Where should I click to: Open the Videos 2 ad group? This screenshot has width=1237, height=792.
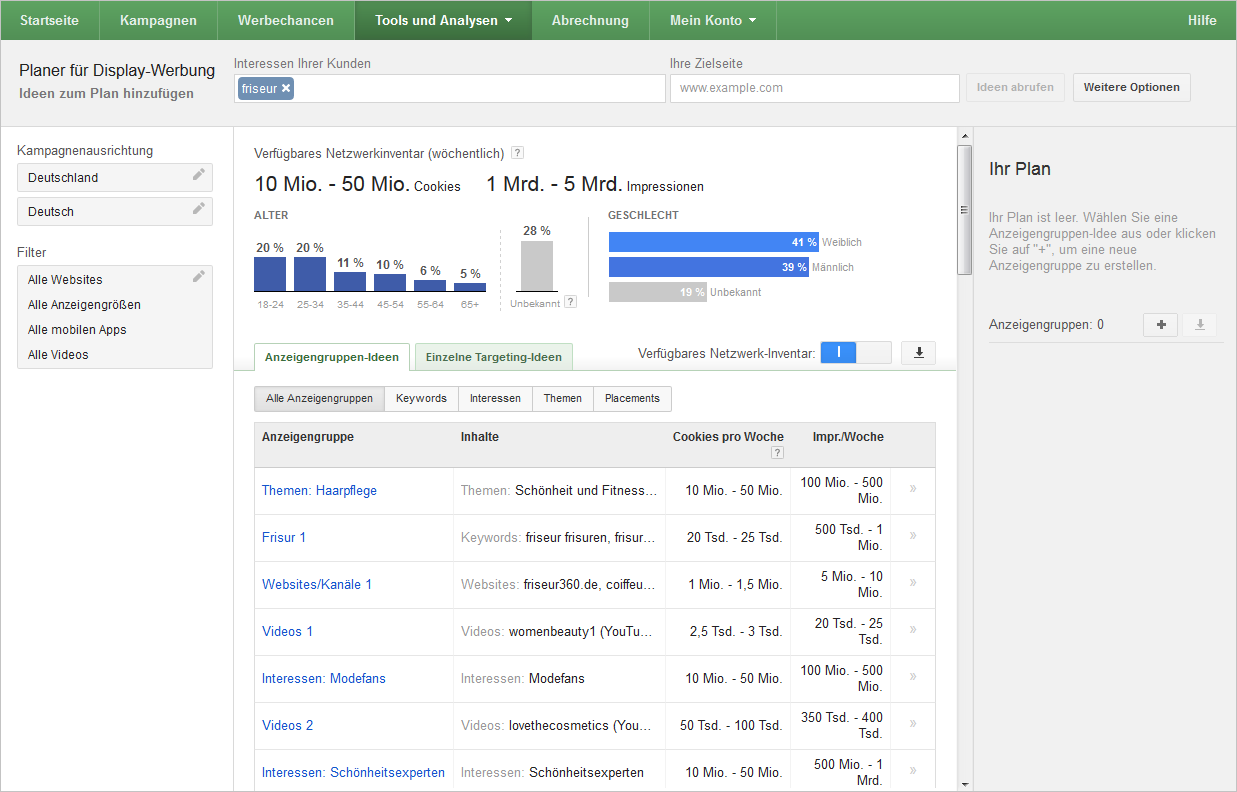287,725
